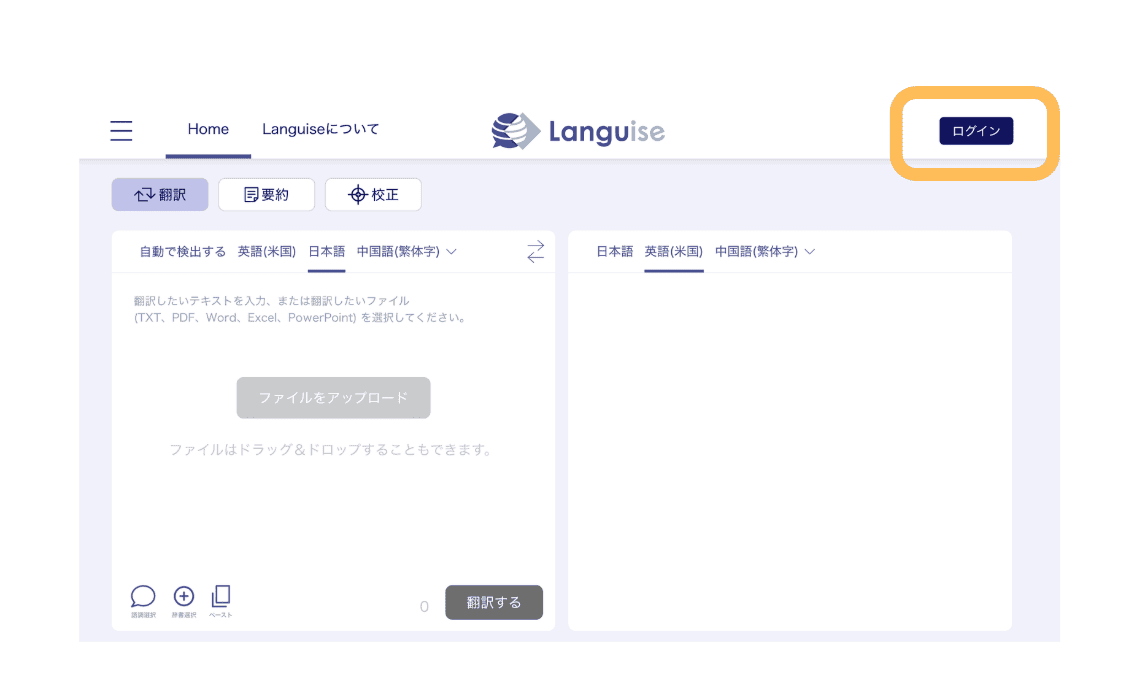This screenshot has width=1124, height=698.
Task: Click the ログイン button
Action: pos(975,131)
